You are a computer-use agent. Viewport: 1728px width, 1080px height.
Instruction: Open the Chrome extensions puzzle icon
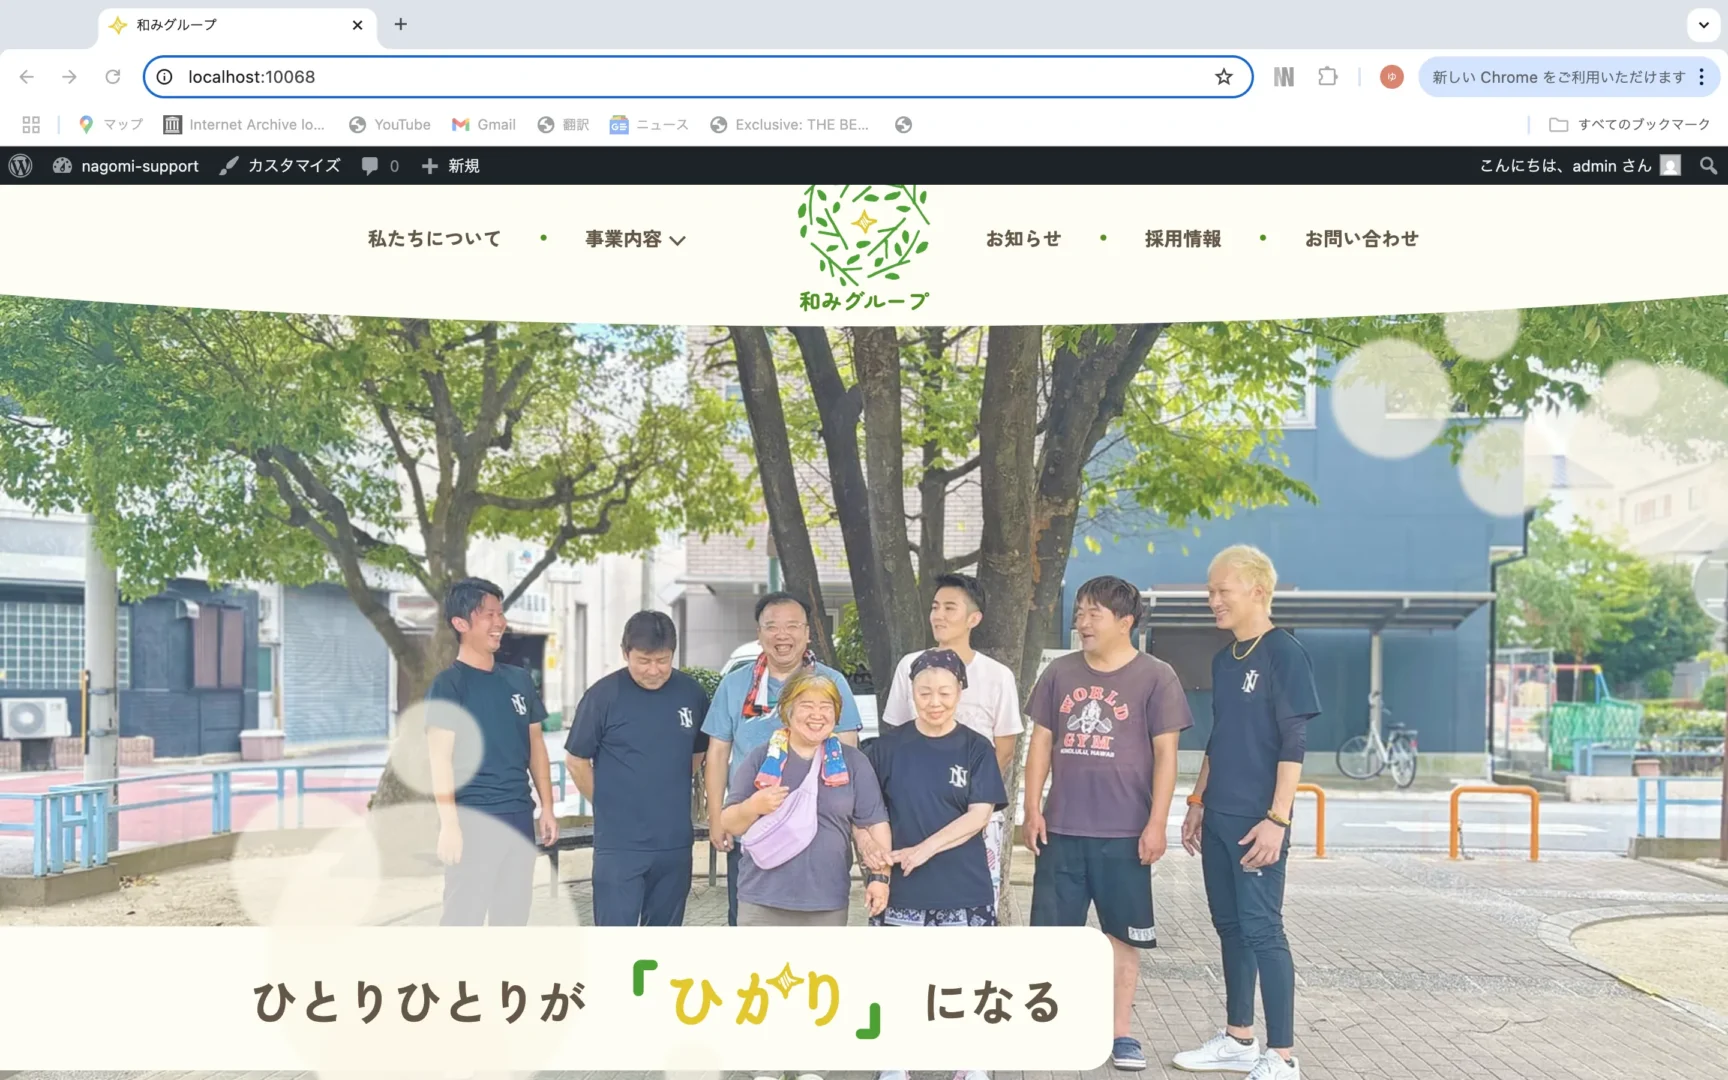coord(1327,77)
